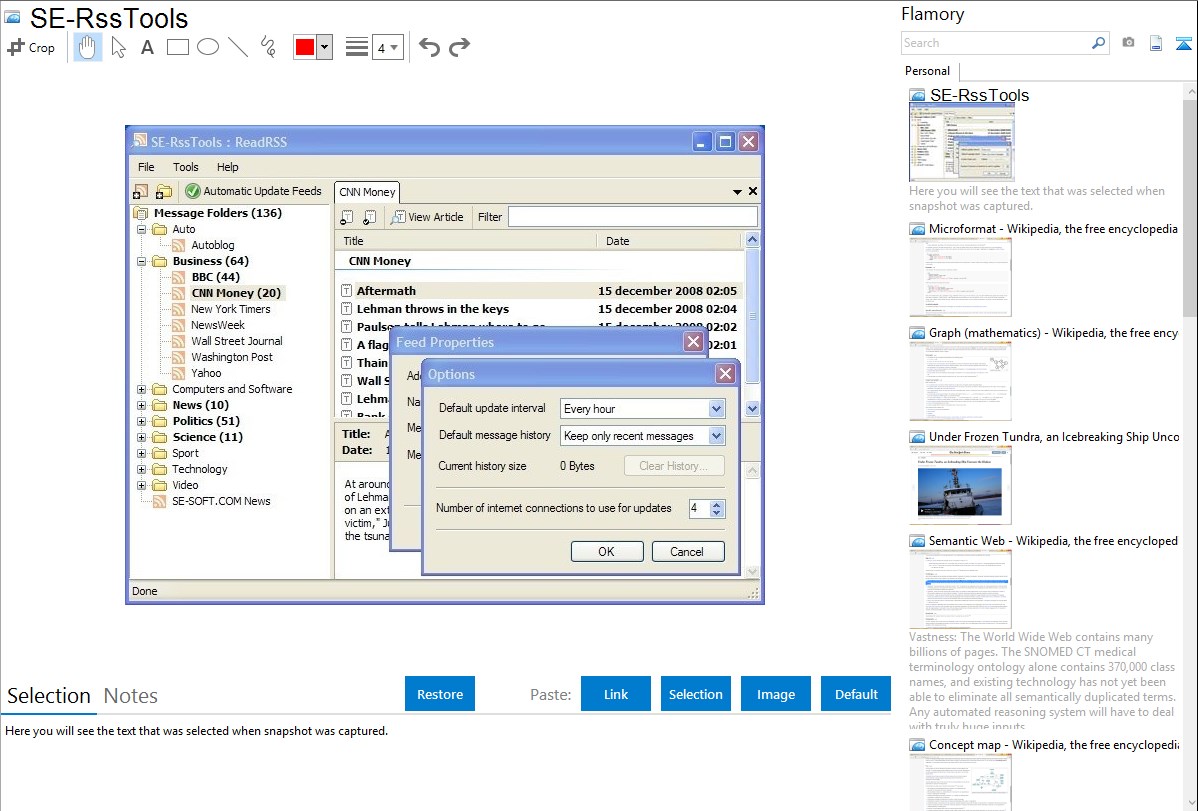Open the color picker dropdown arrow
Viewport: 1198px width, 811px height.
[x=324, y=47]
